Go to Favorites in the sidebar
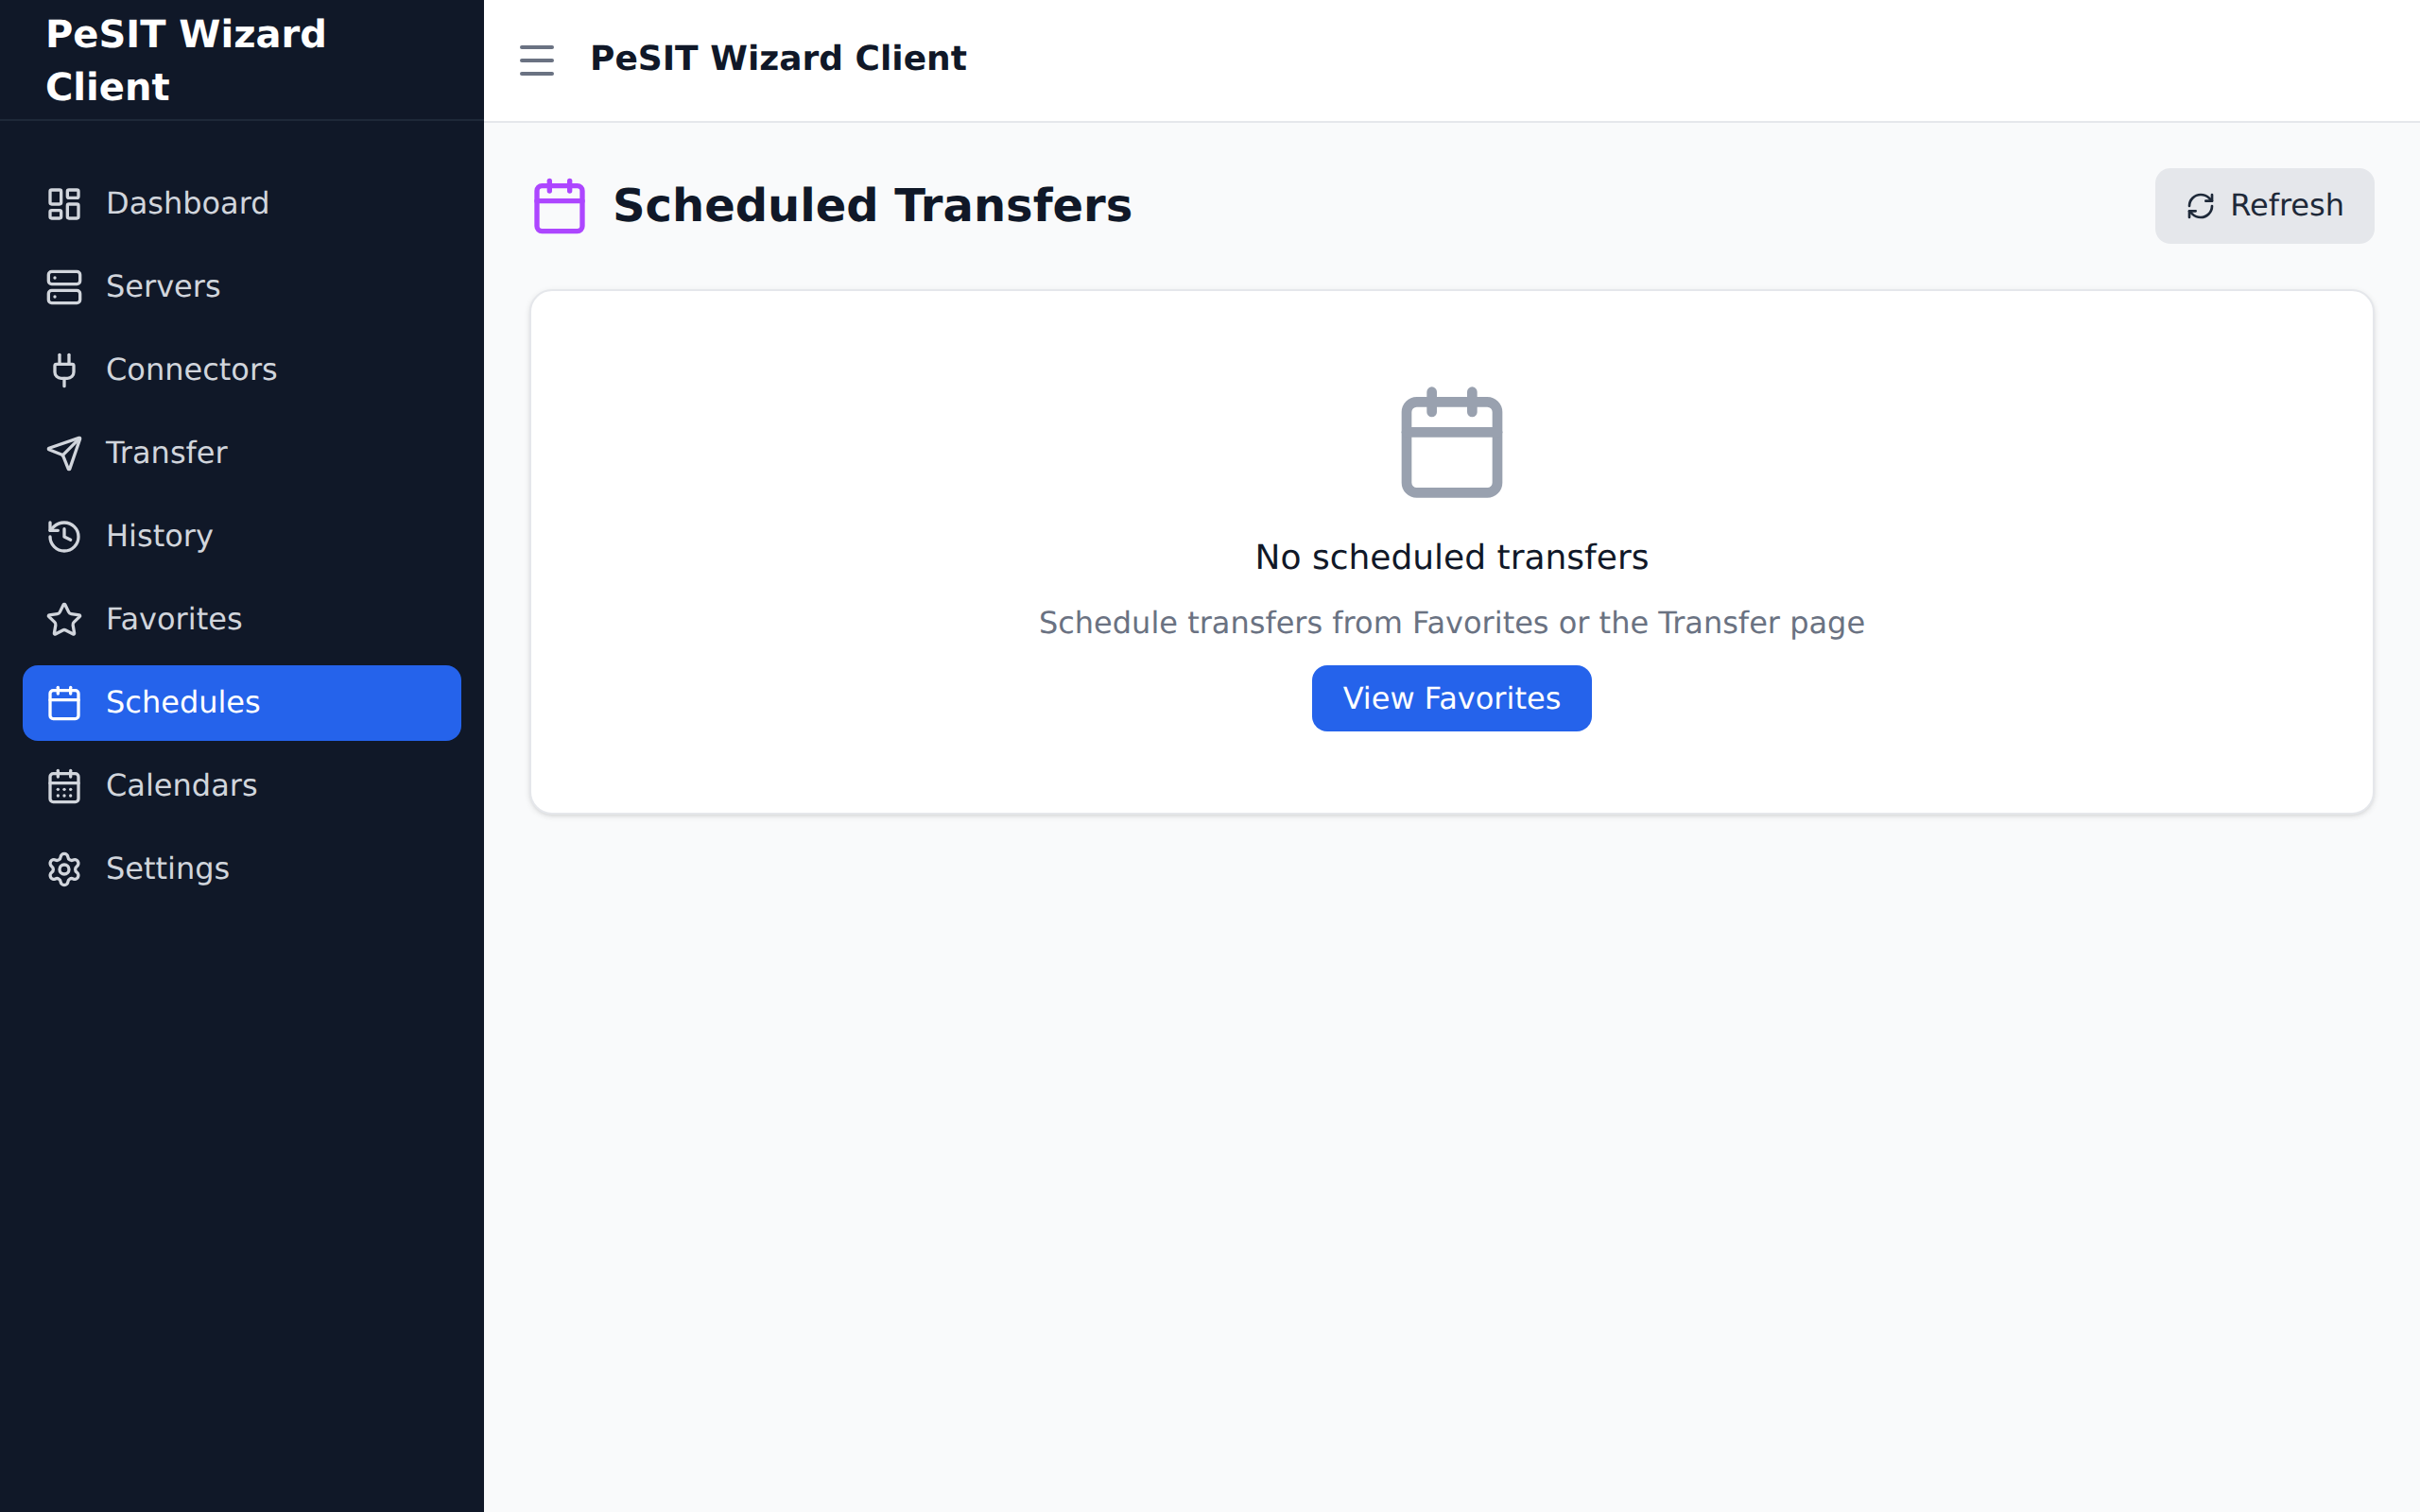This screenshot has width=2420, height=1512. [174, 619]
